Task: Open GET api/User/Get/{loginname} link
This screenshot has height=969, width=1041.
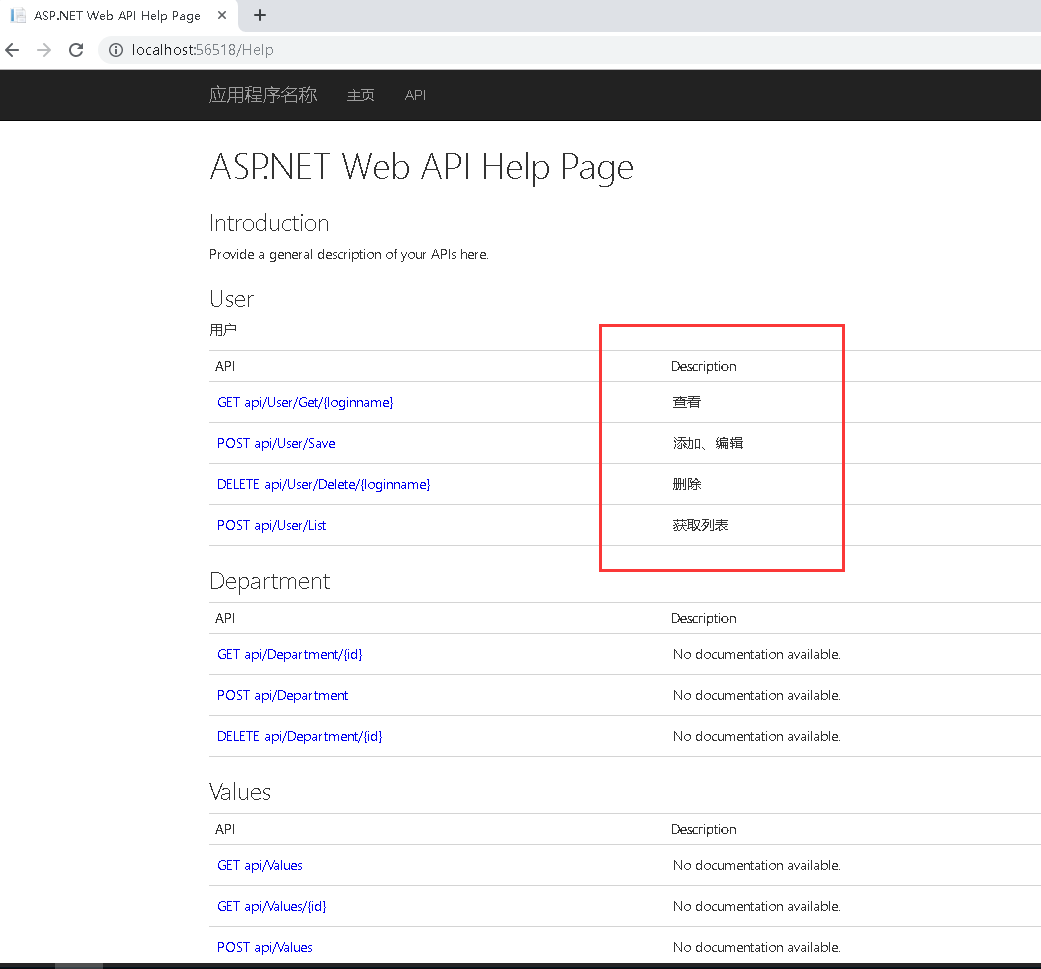Action: coord(305,402)
